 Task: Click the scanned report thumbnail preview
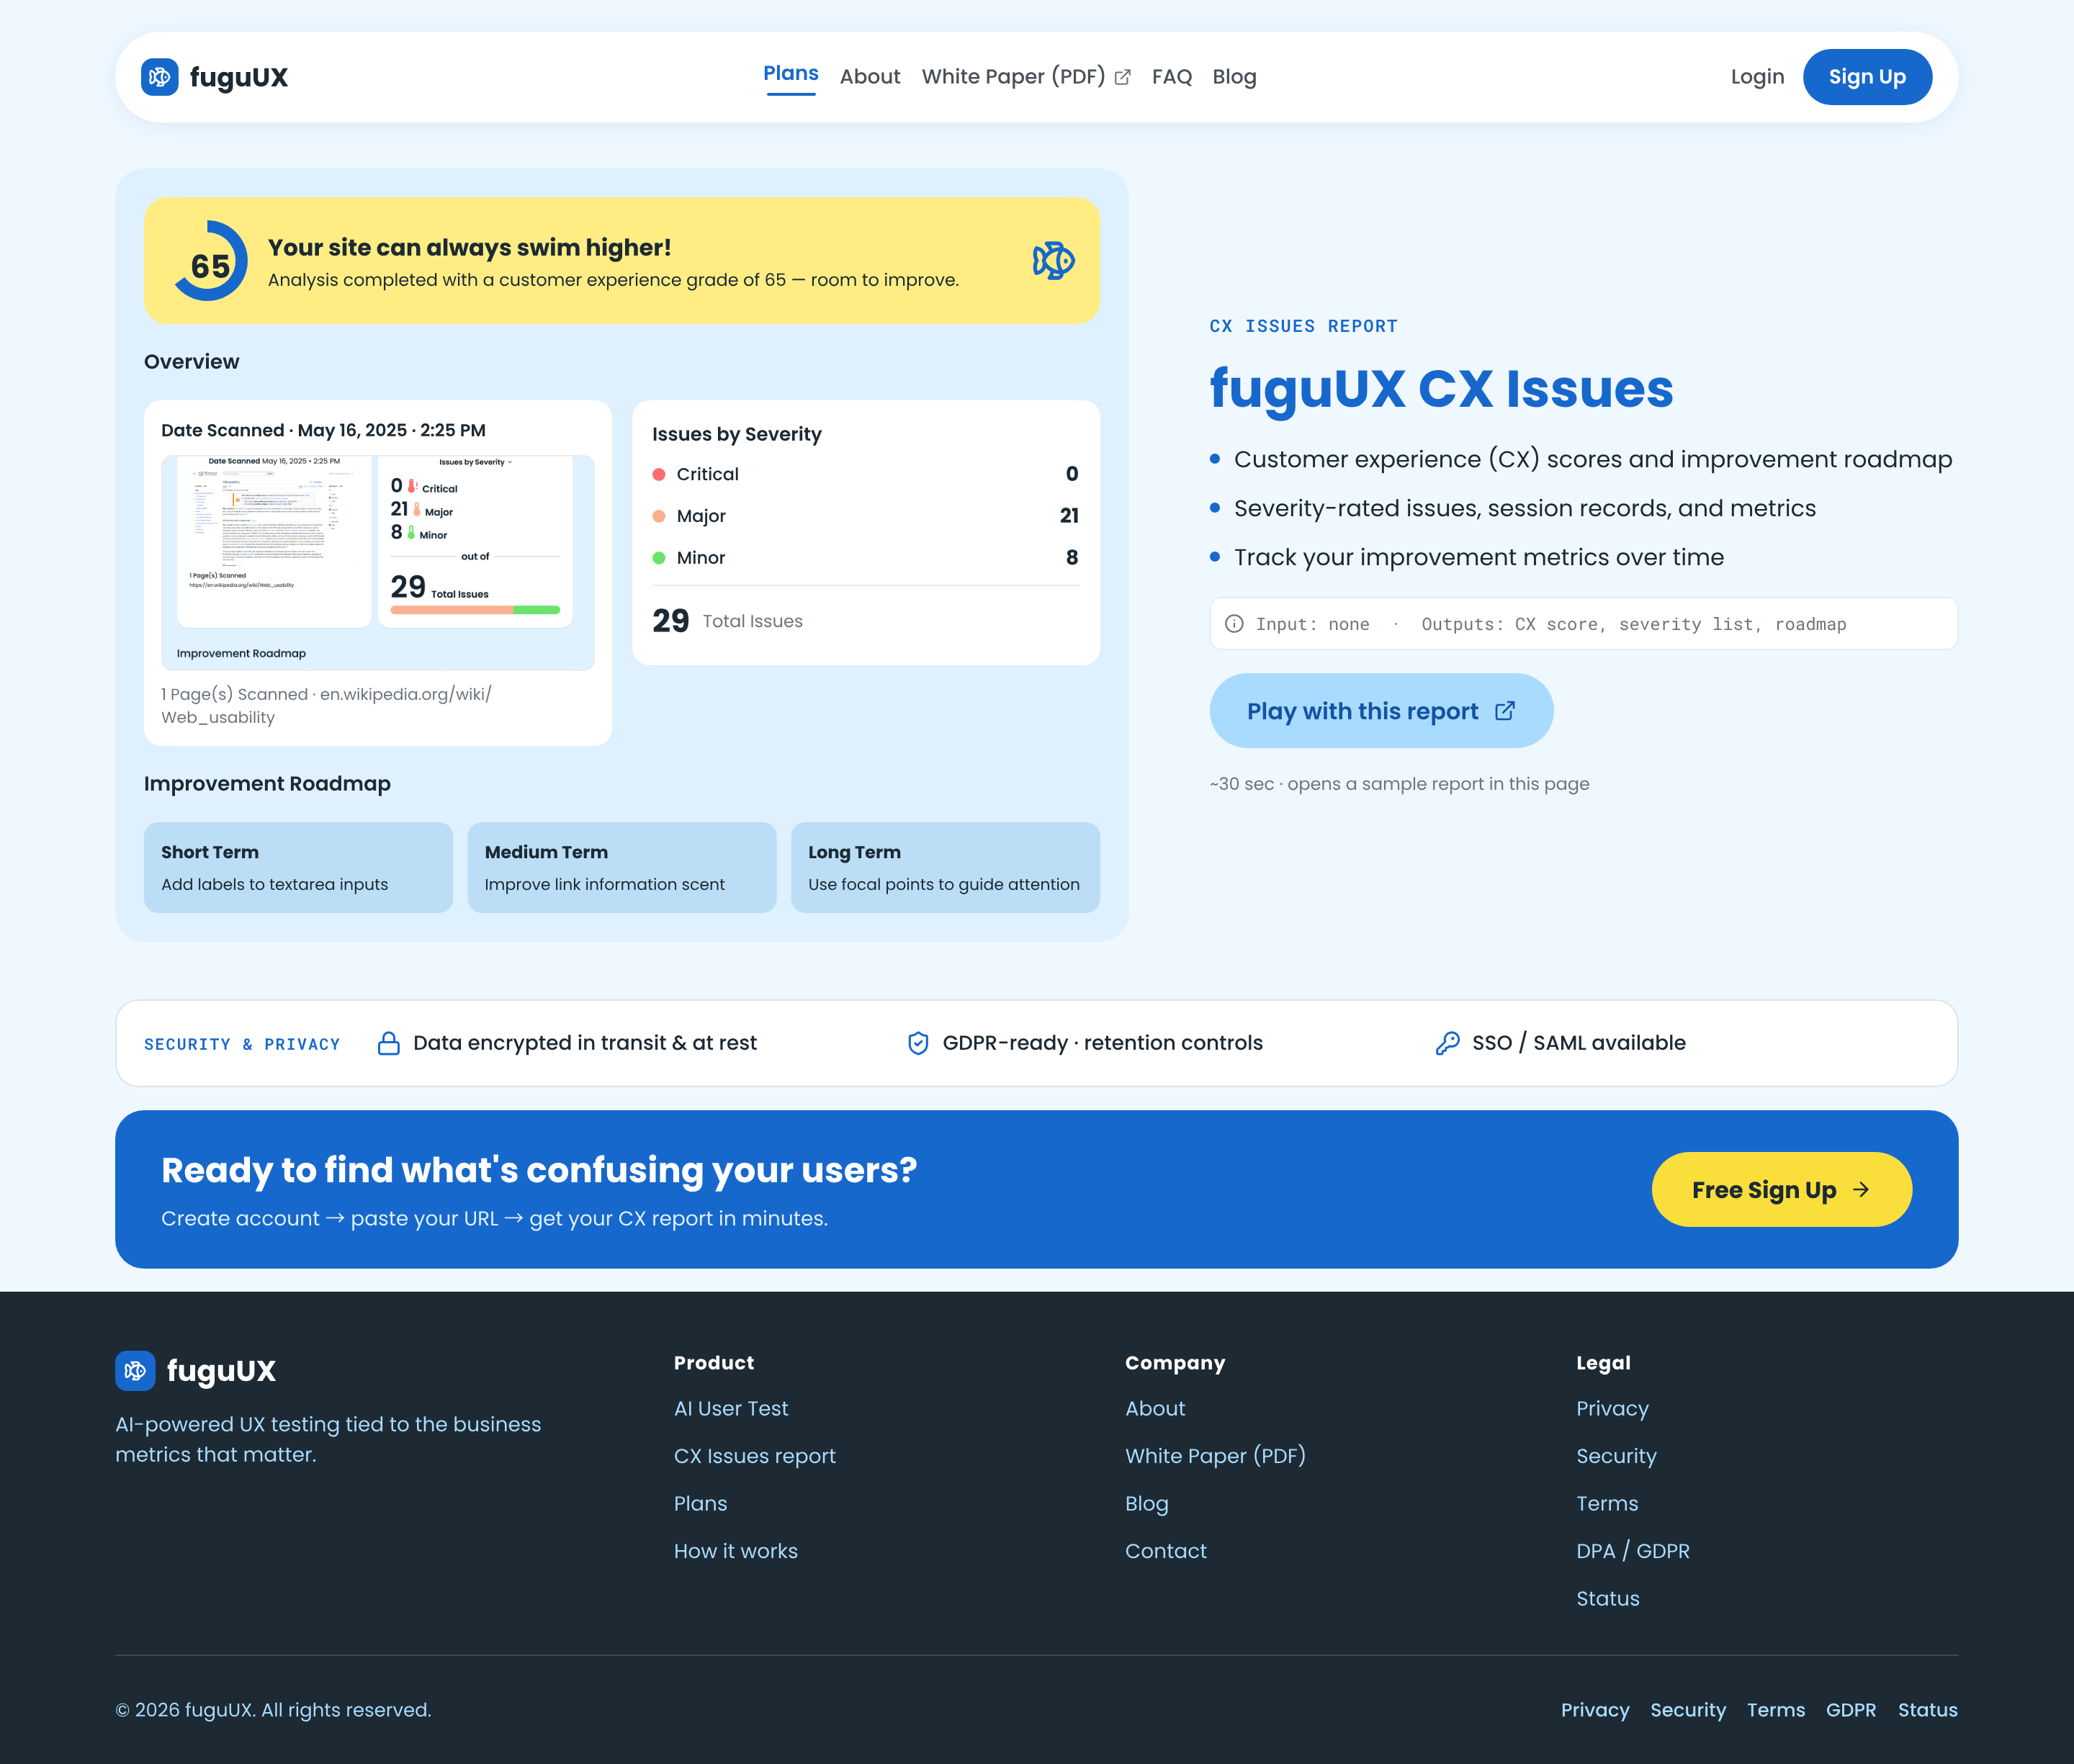(378, 563)
